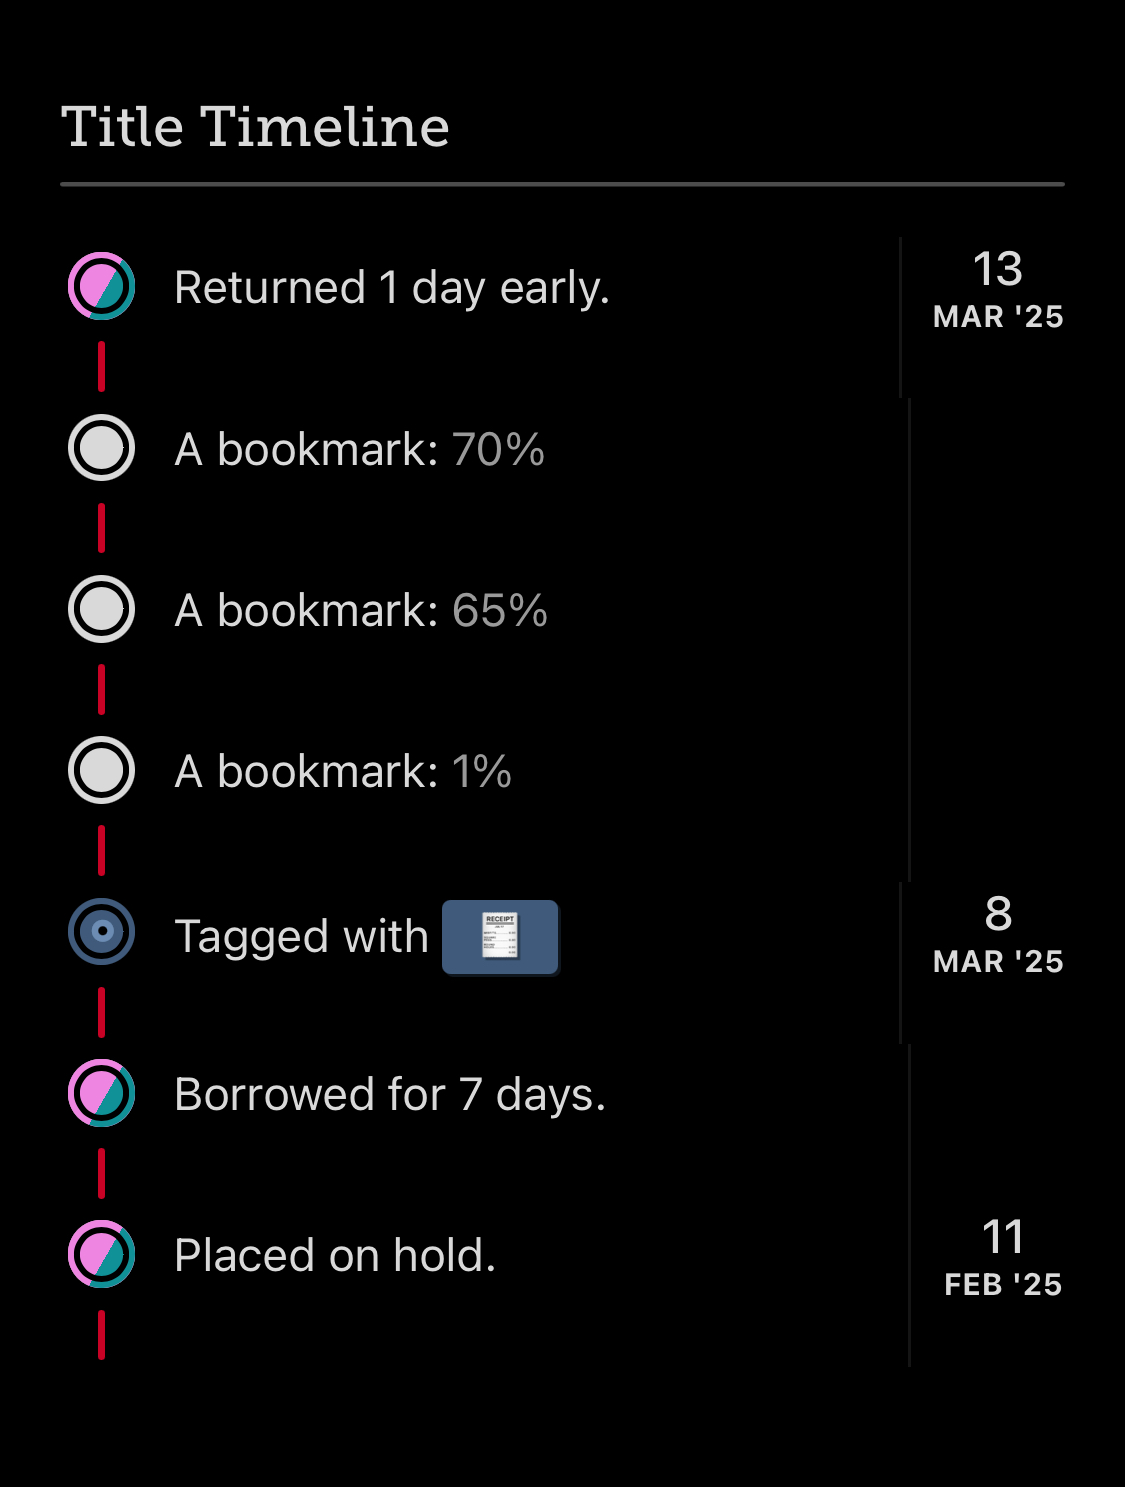Select the 'Tagged with' label text
The image size is (1125, 1487).
301,937
